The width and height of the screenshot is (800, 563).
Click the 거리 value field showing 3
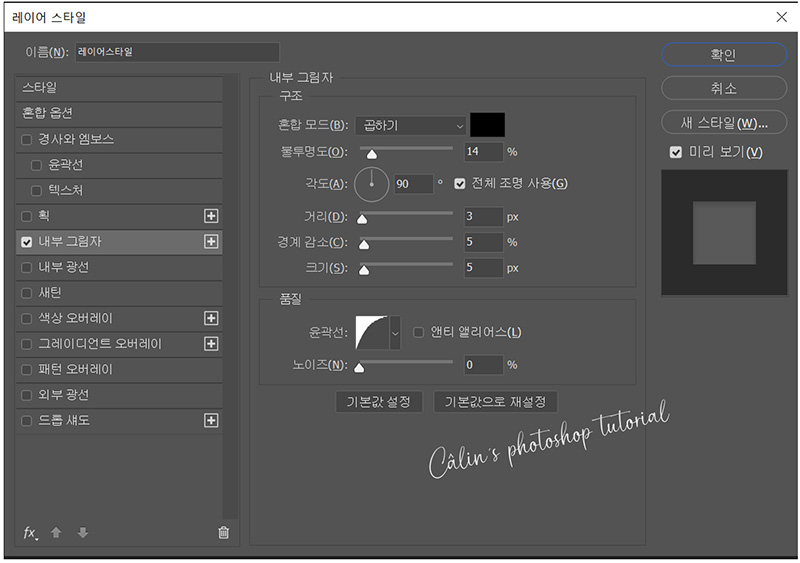click(x=483, y=216)
